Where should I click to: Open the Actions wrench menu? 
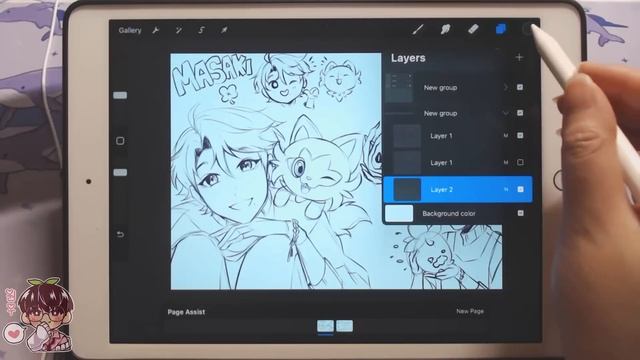point(156,30)
